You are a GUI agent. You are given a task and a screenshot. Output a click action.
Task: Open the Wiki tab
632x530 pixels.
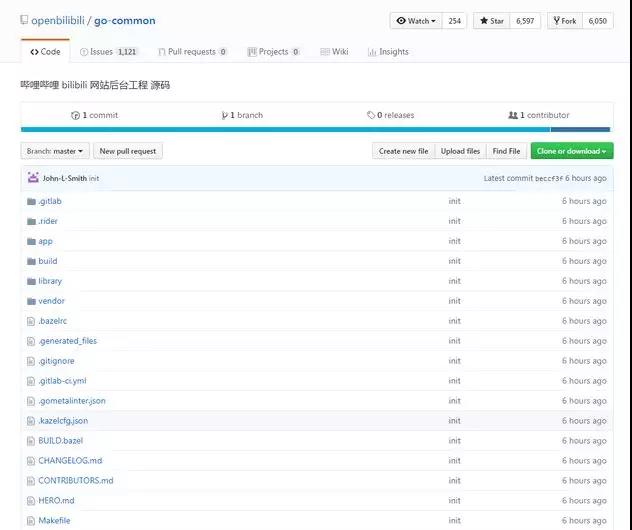[335, 52]
